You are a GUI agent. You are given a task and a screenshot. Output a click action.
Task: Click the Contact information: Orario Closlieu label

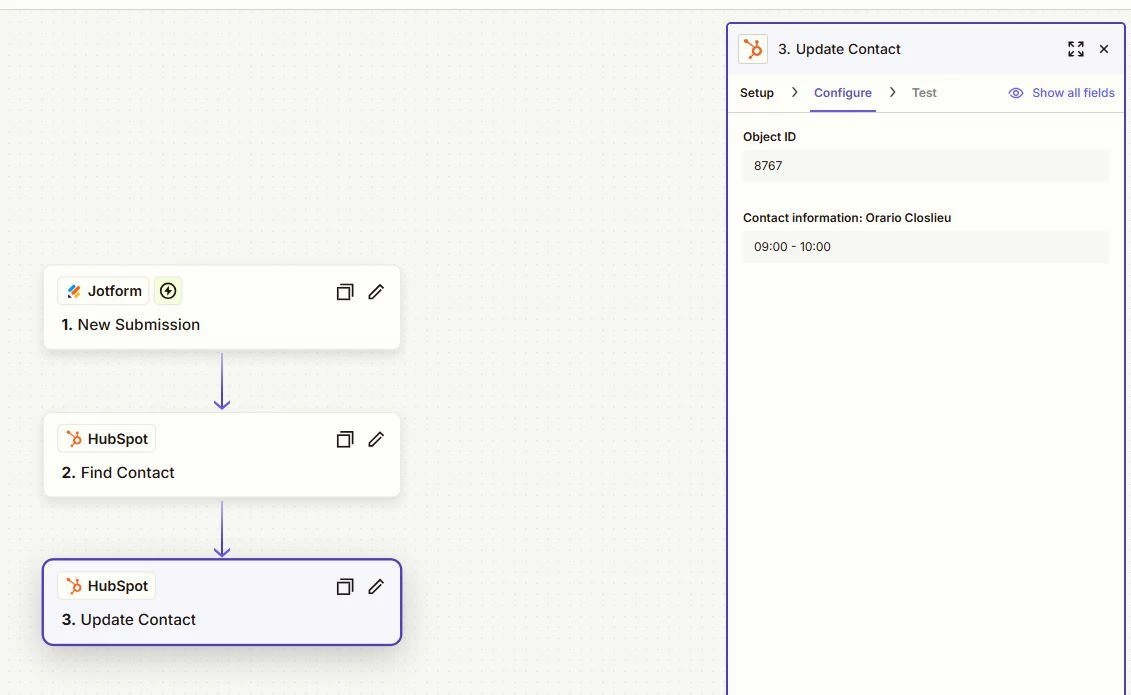847,218
